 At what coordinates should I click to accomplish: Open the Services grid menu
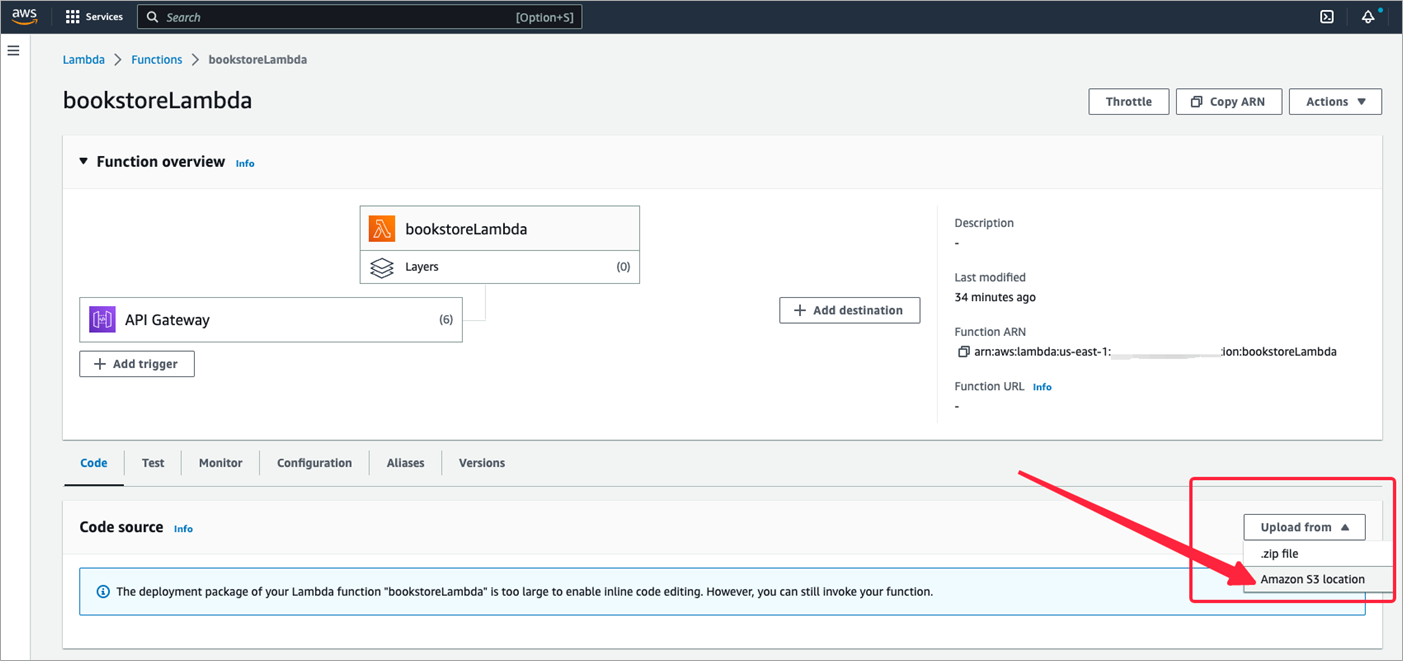(72, 17)
